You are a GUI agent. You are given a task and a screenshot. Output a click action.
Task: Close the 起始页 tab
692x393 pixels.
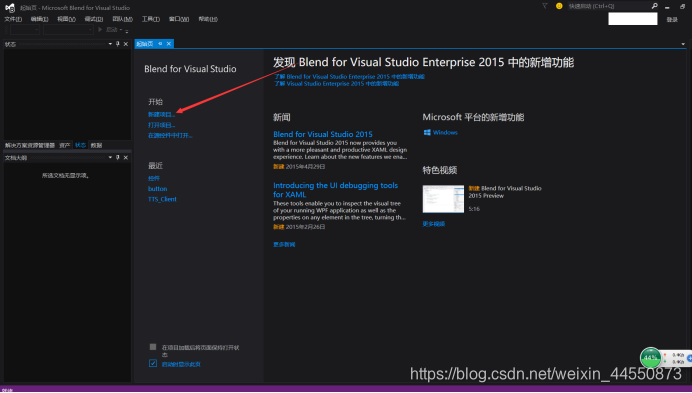(x=169, y=44)
